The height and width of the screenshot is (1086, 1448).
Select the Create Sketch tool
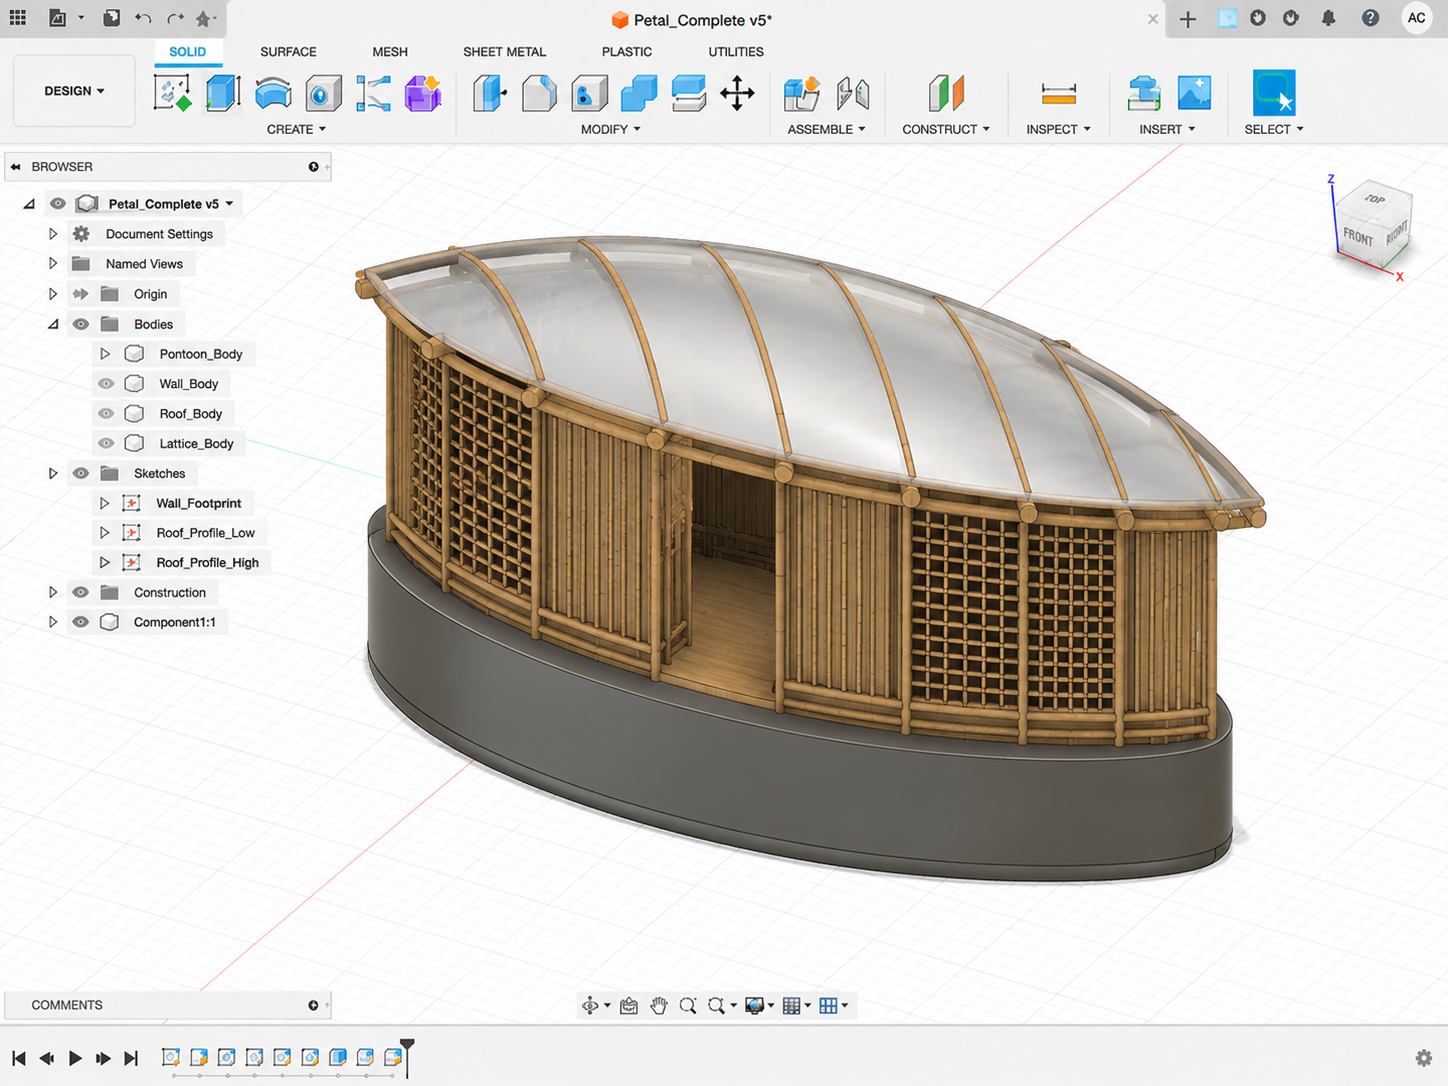172,93
